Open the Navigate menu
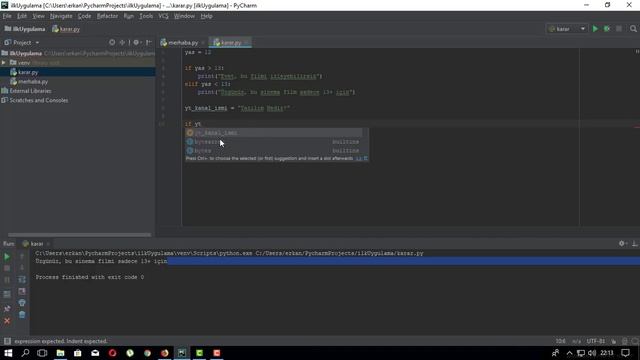 pos(61,16)
